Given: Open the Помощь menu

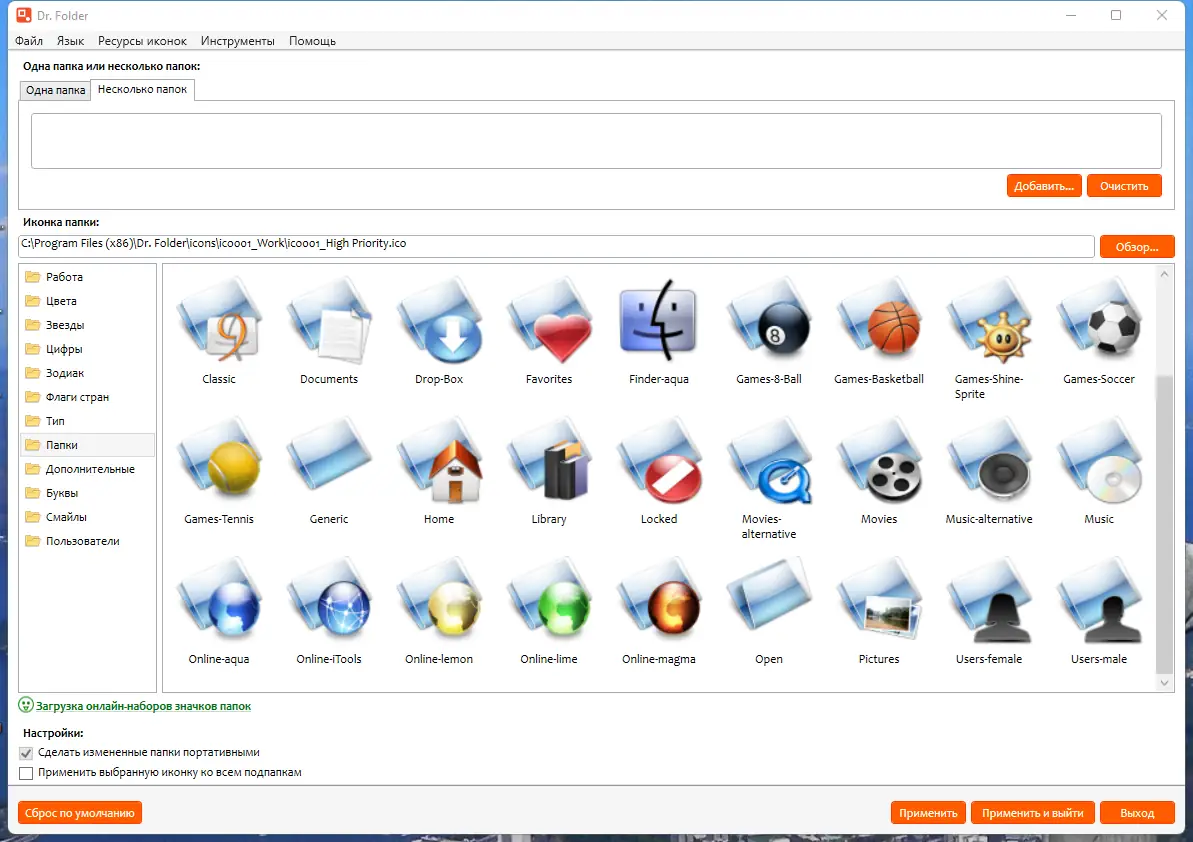Looking at the screenshot, I should (x=312, y=41).
